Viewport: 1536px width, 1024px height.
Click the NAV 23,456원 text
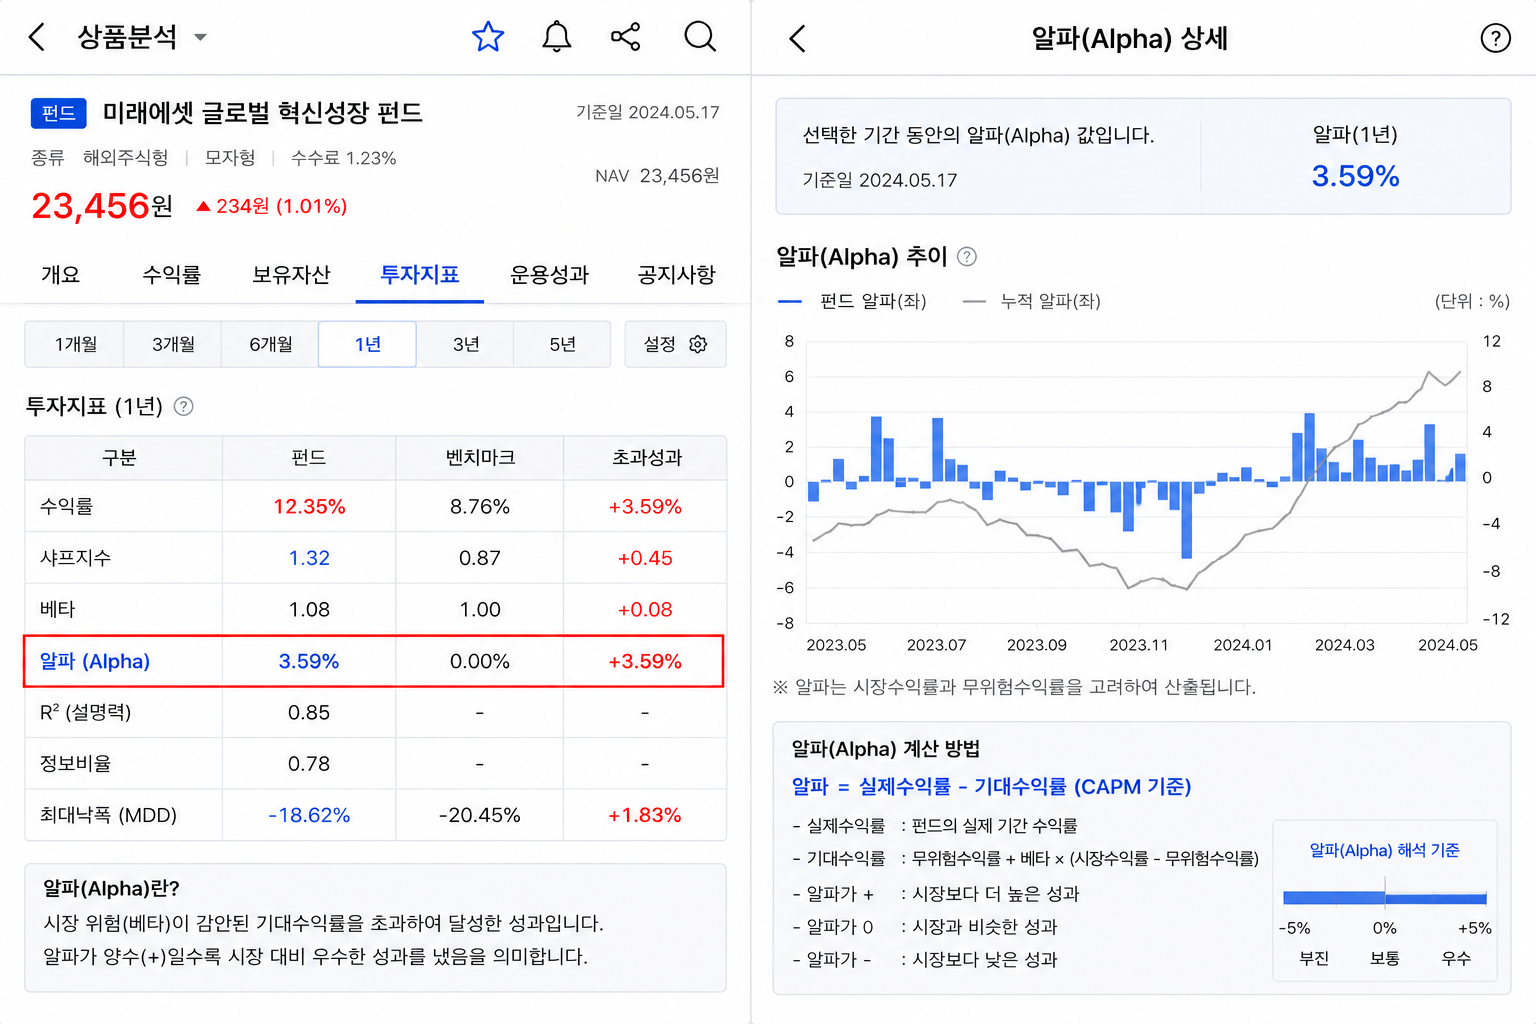click(657, 175)
